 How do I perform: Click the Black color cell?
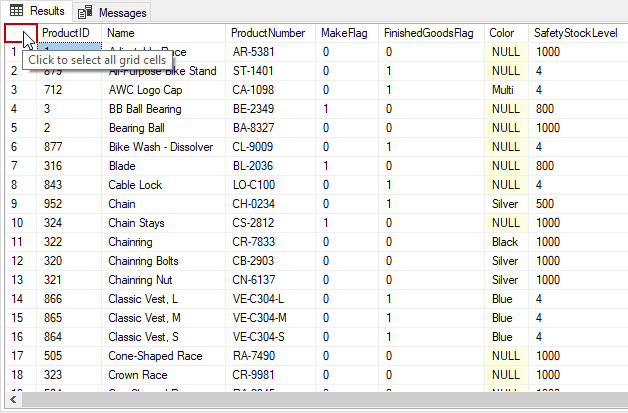507,242
